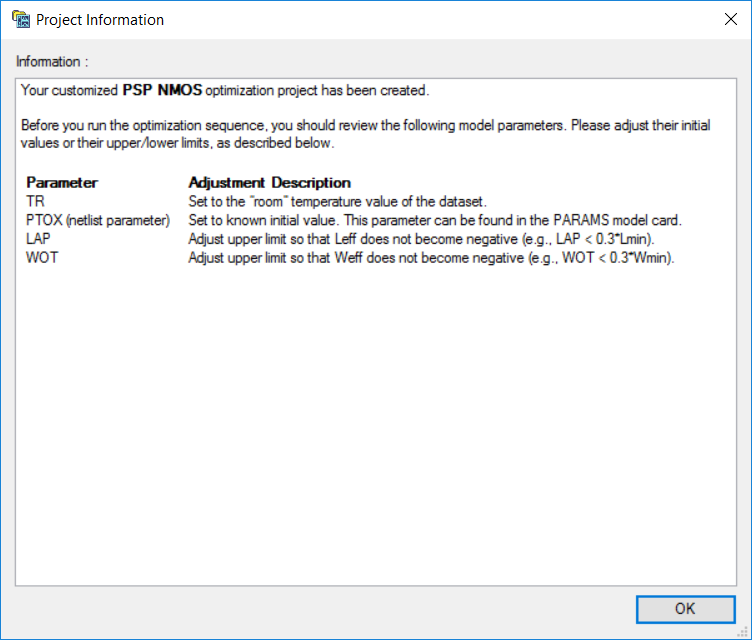The height and width of the screenshot is (640, 752).
Task: Click the WOT Weff upper limit description
Action: coord(431,258)
